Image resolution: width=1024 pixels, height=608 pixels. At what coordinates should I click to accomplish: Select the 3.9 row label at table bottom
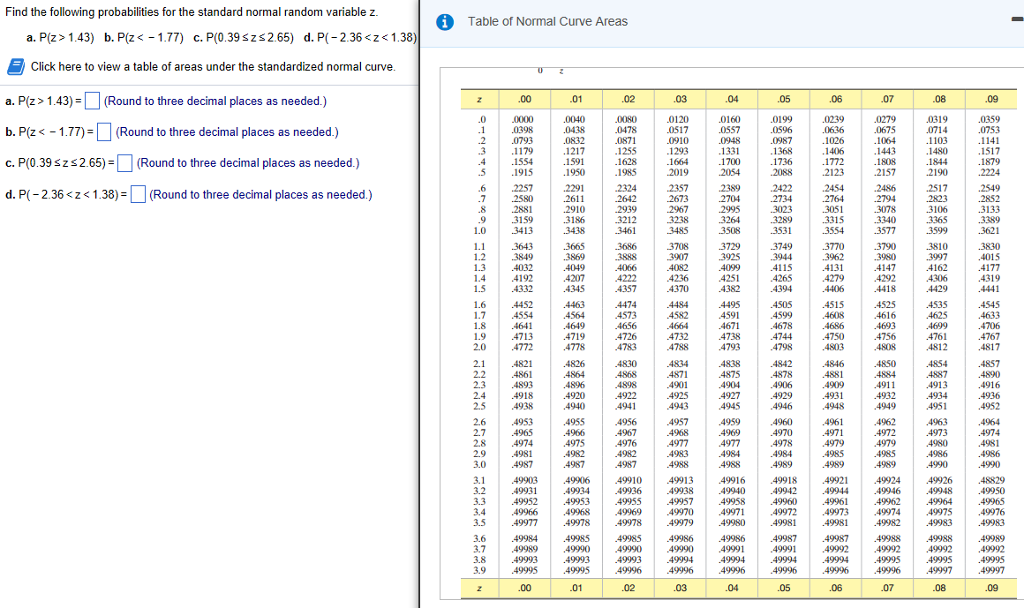pyautogui.click(x=479, y=570)
